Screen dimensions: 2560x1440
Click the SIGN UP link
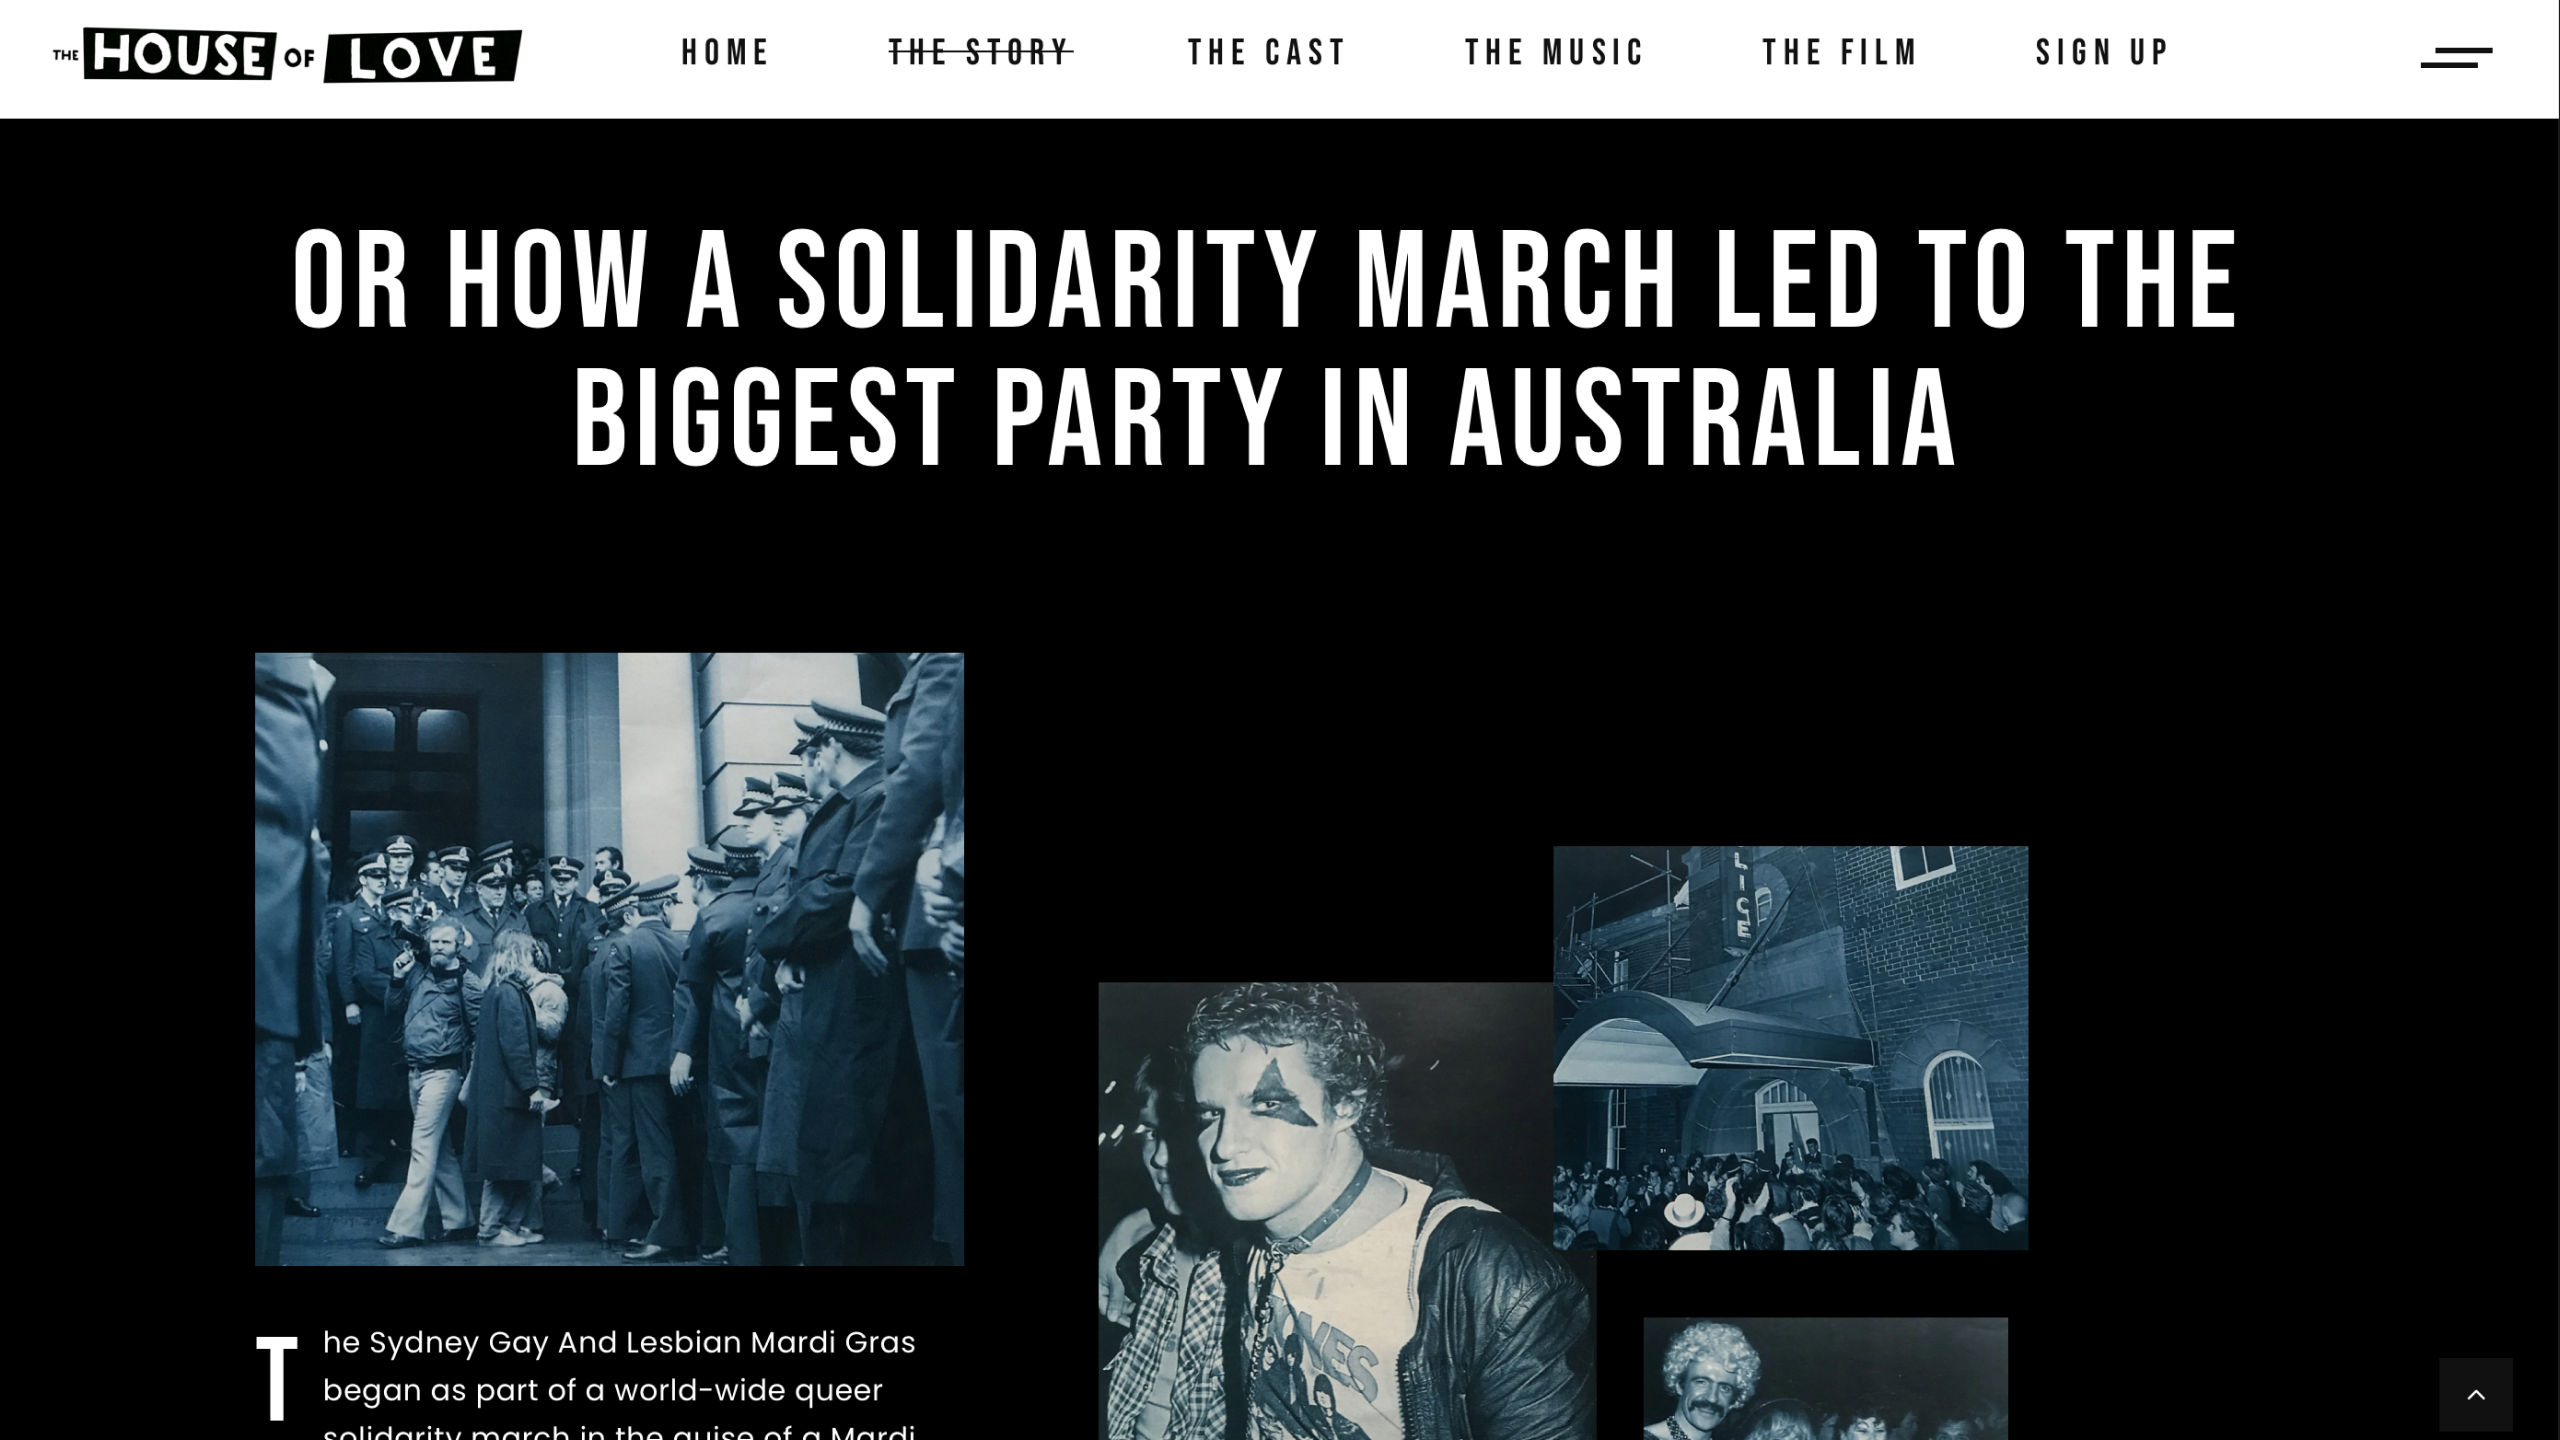click(2102, 52)
